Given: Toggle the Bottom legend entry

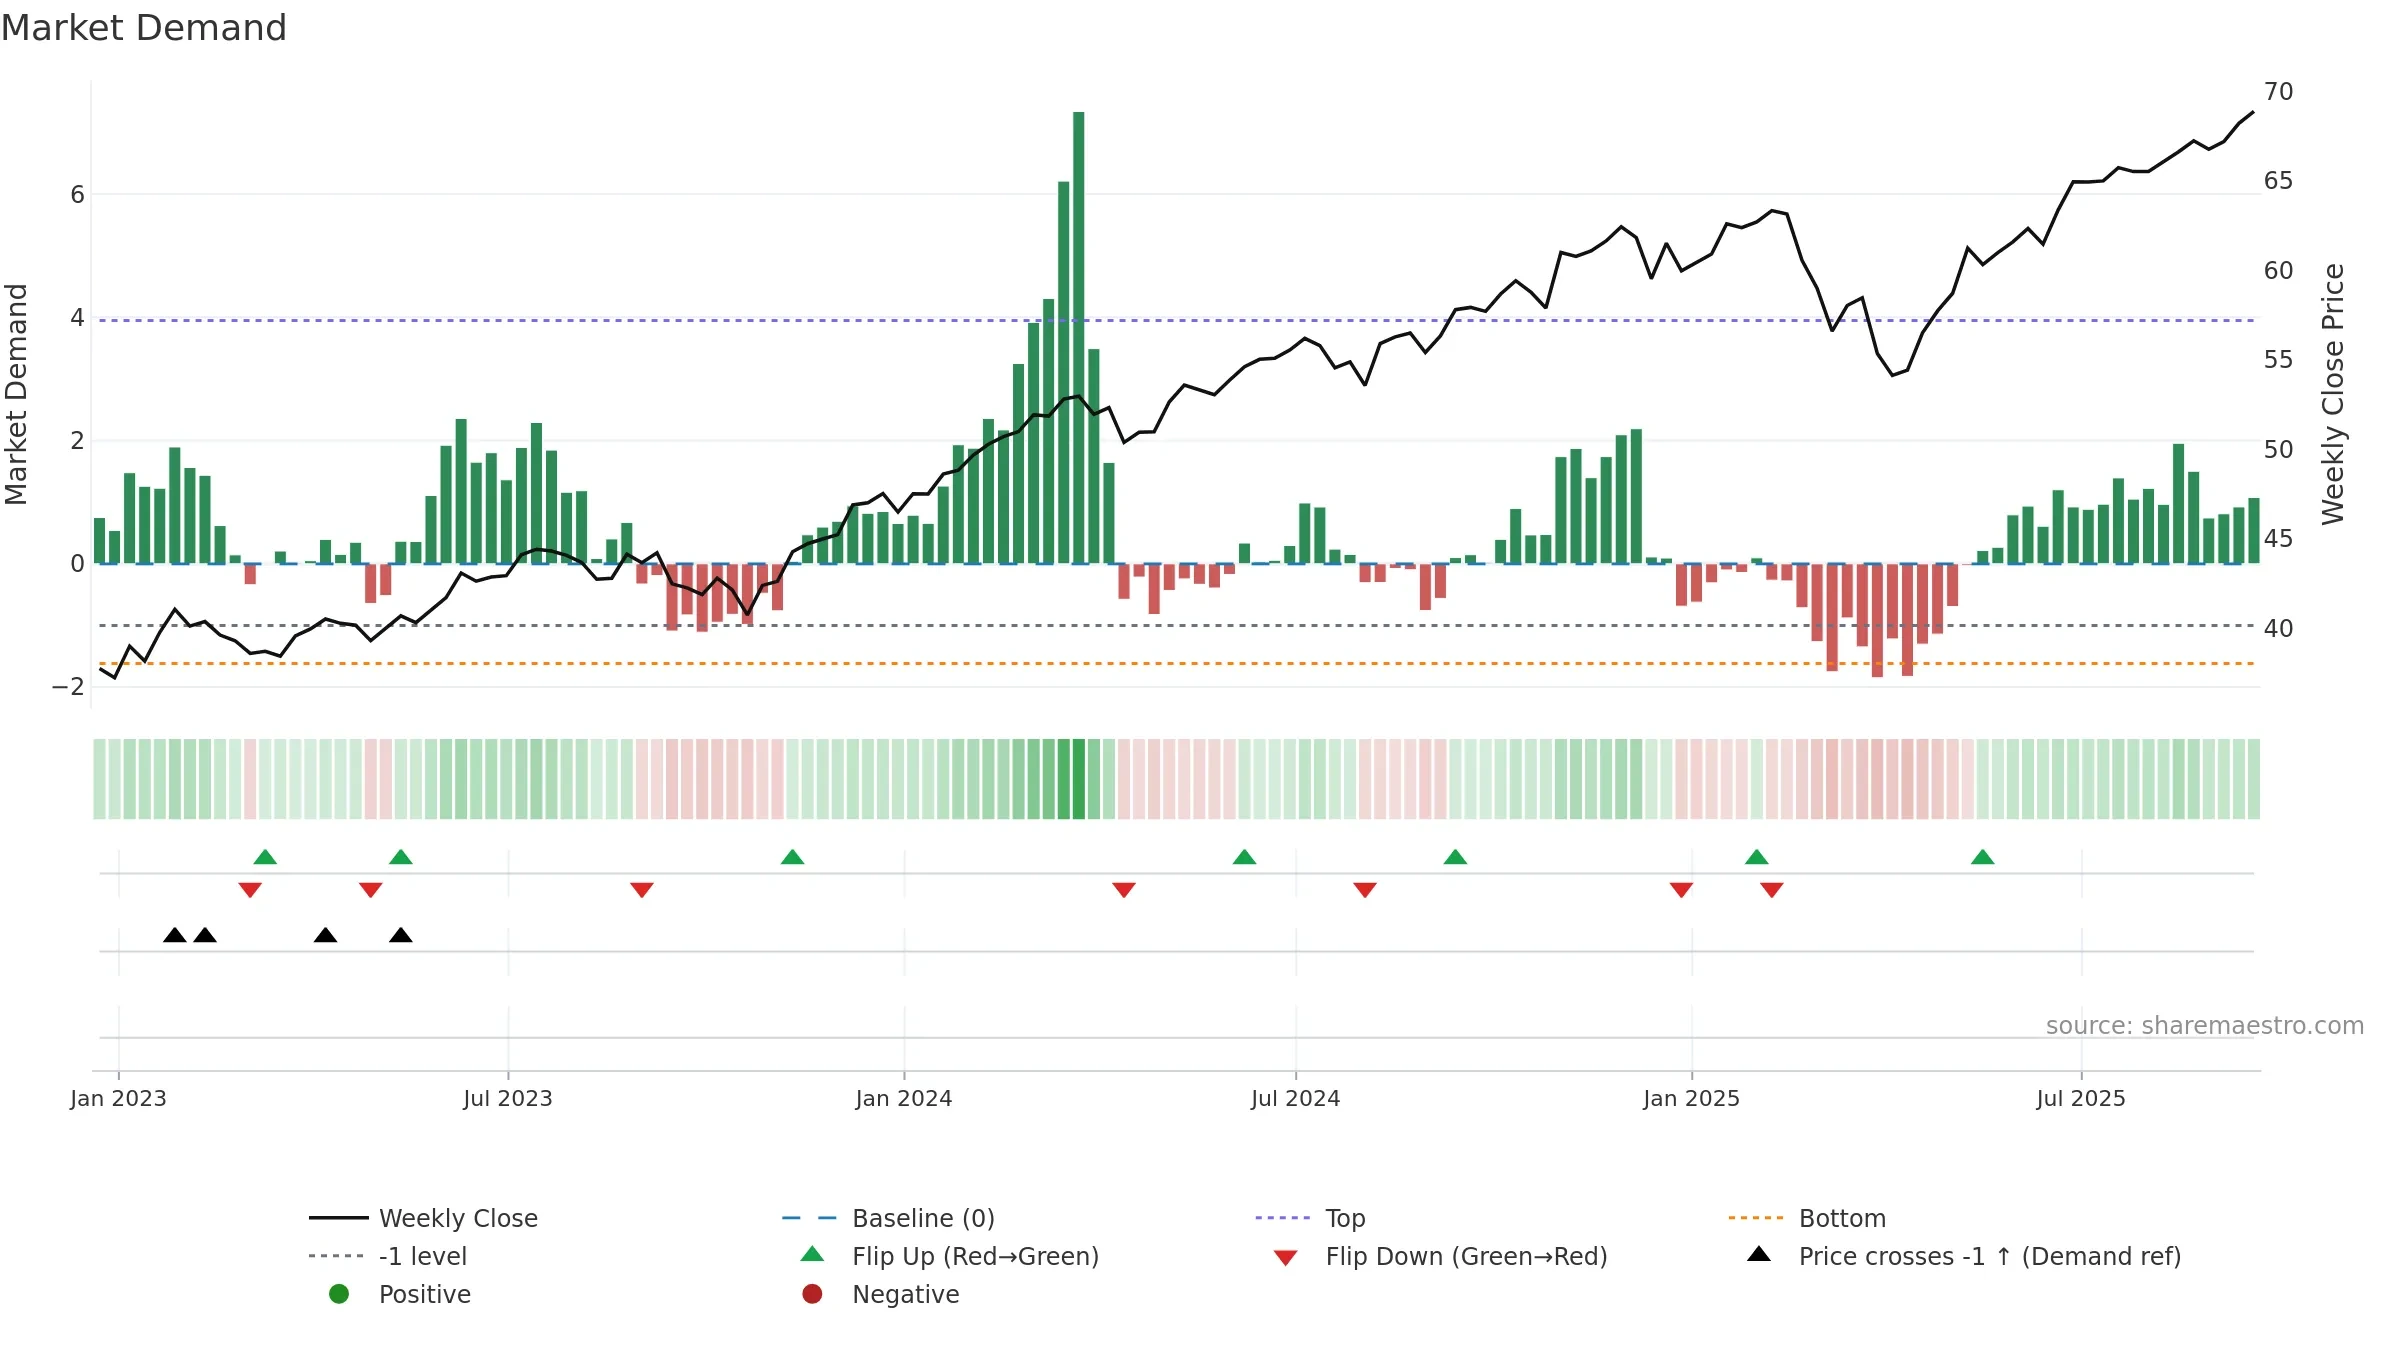Looking at the screenshot, I should pyautogui.click(x=1807, y=1218).
